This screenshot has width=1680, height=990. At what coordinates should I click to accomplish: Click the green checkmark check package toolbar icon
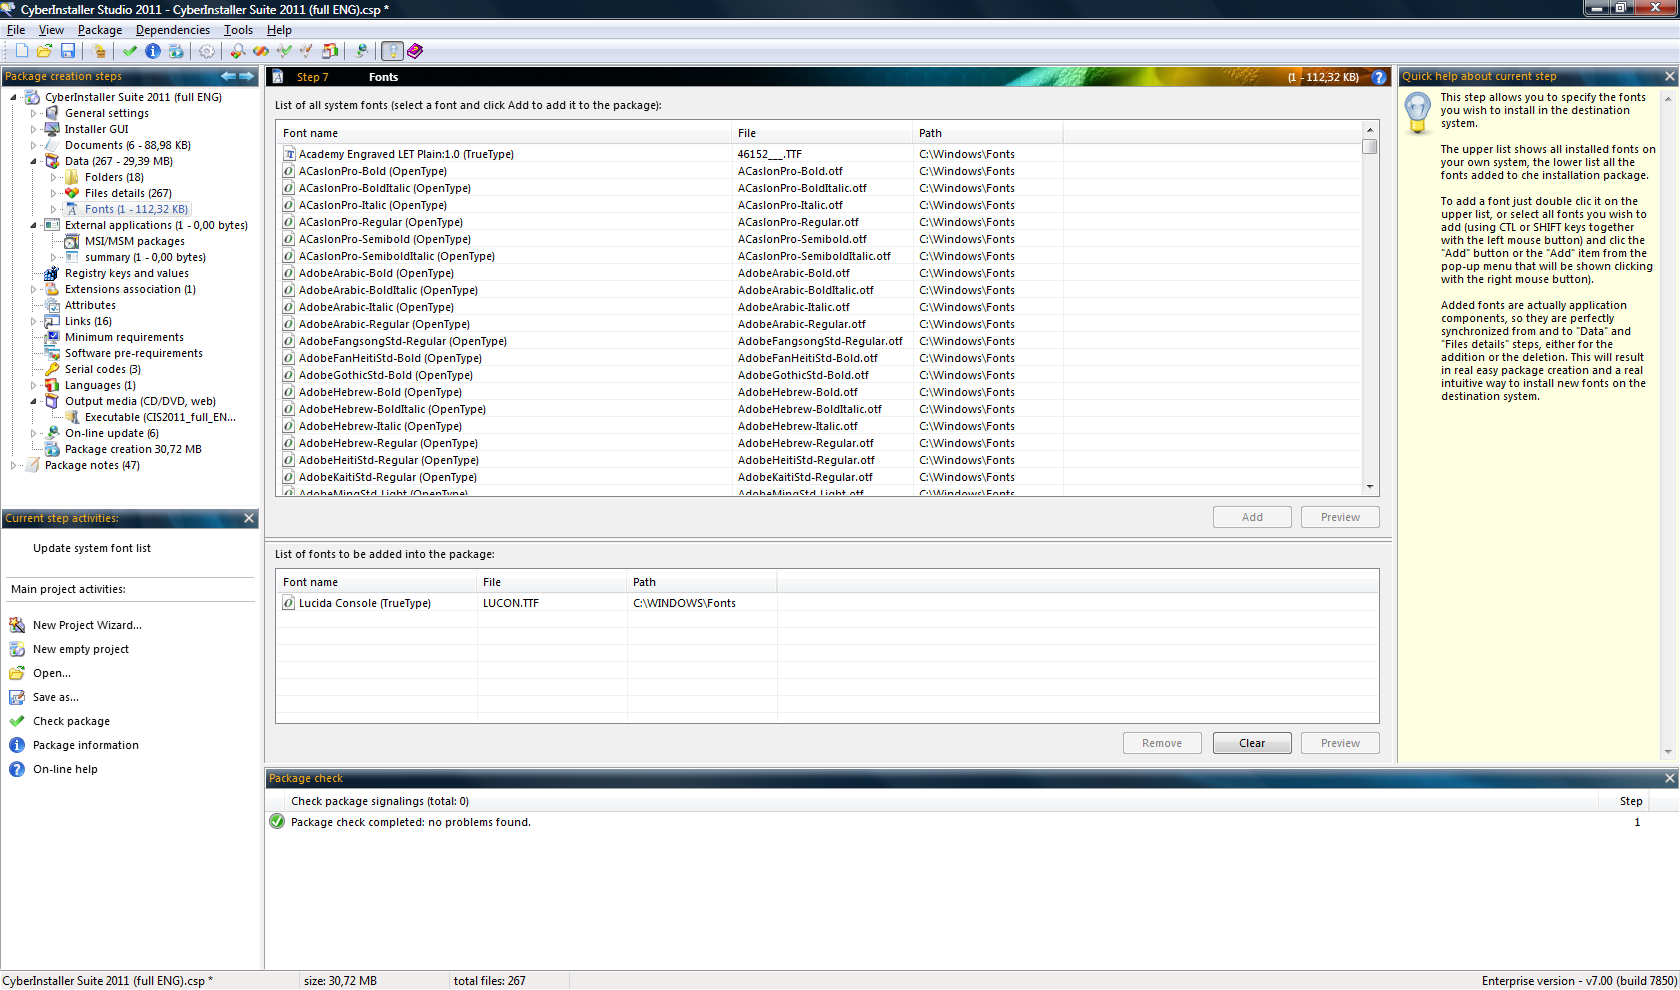click(x=129, y=51)
